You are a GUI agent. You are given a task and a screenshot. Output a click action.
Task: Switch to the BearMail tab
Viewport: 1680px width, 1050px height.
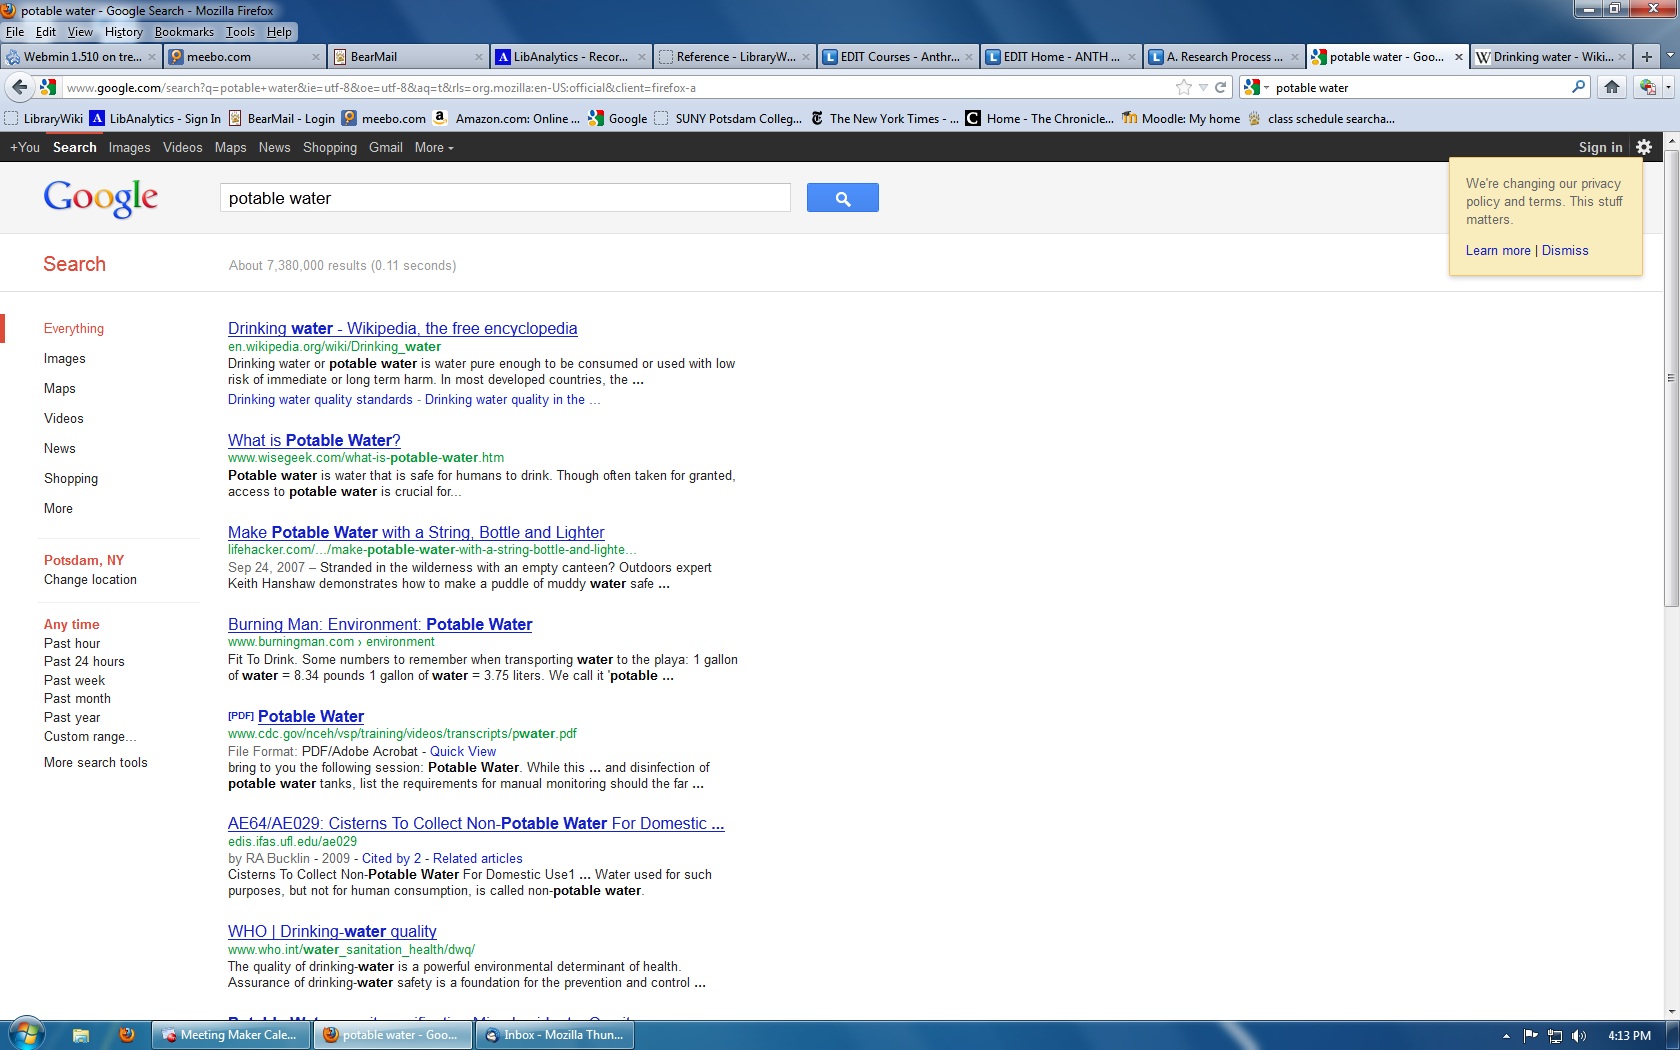click(x=407, y=57)
